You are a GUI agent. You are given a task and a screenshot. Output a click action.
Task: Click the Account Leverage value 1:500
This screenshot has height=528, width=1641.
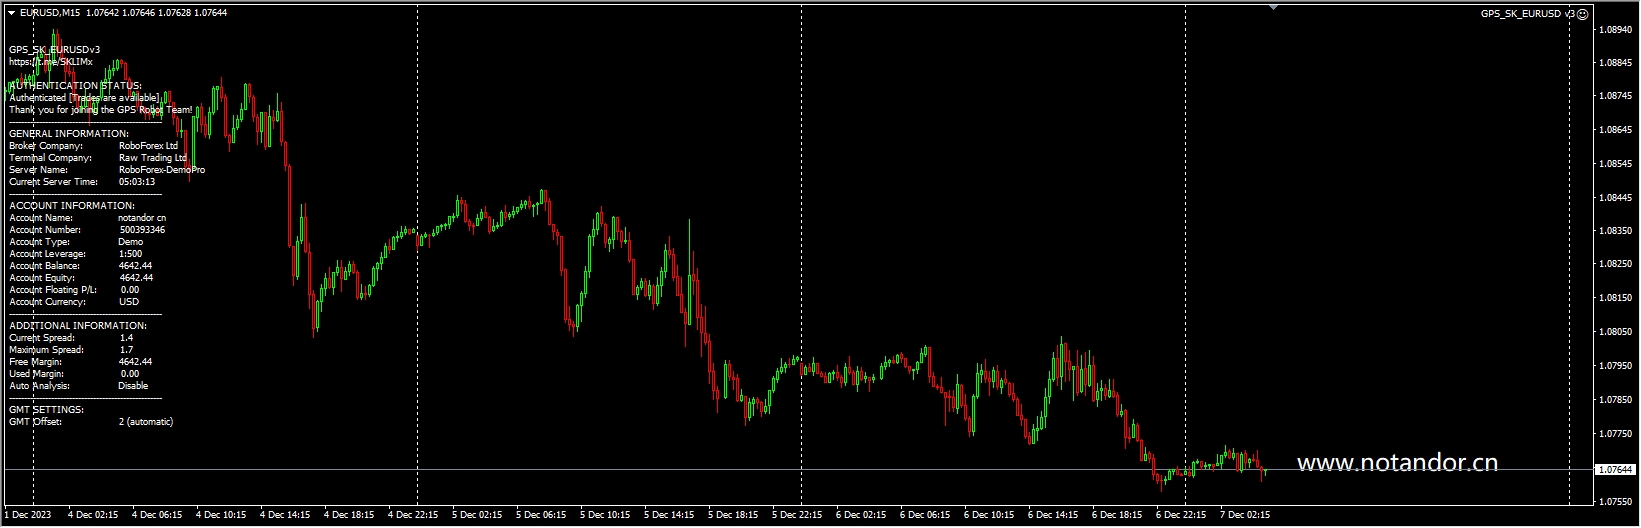(130, 254)
